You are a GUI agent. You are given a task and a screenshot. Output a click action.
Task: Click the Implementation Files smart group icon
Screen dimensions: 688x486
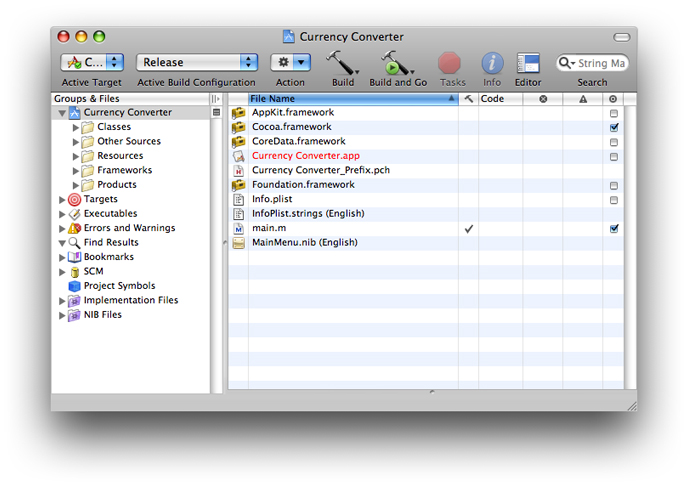click(x=75, y=301)
